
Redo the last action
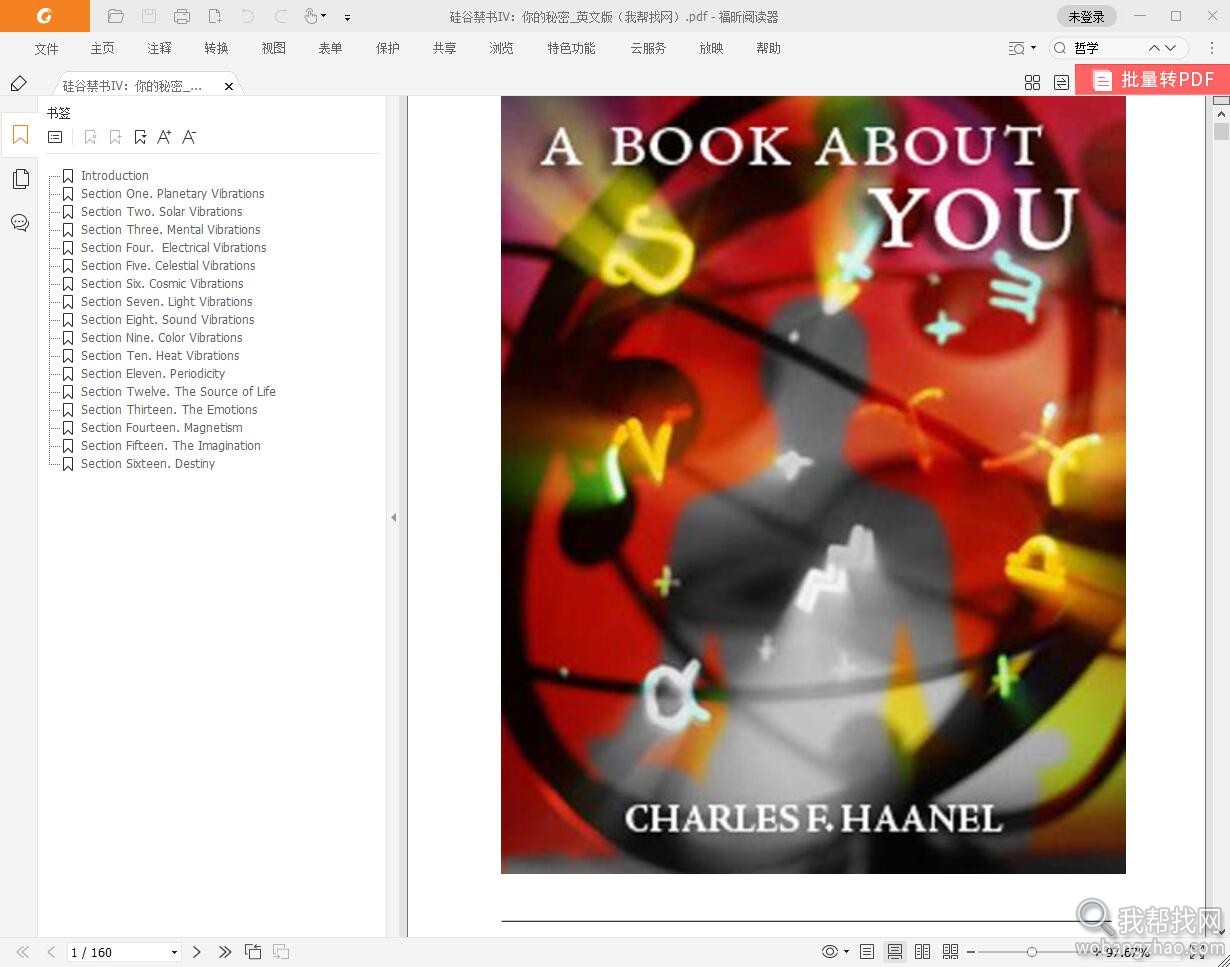click(281, 16)
